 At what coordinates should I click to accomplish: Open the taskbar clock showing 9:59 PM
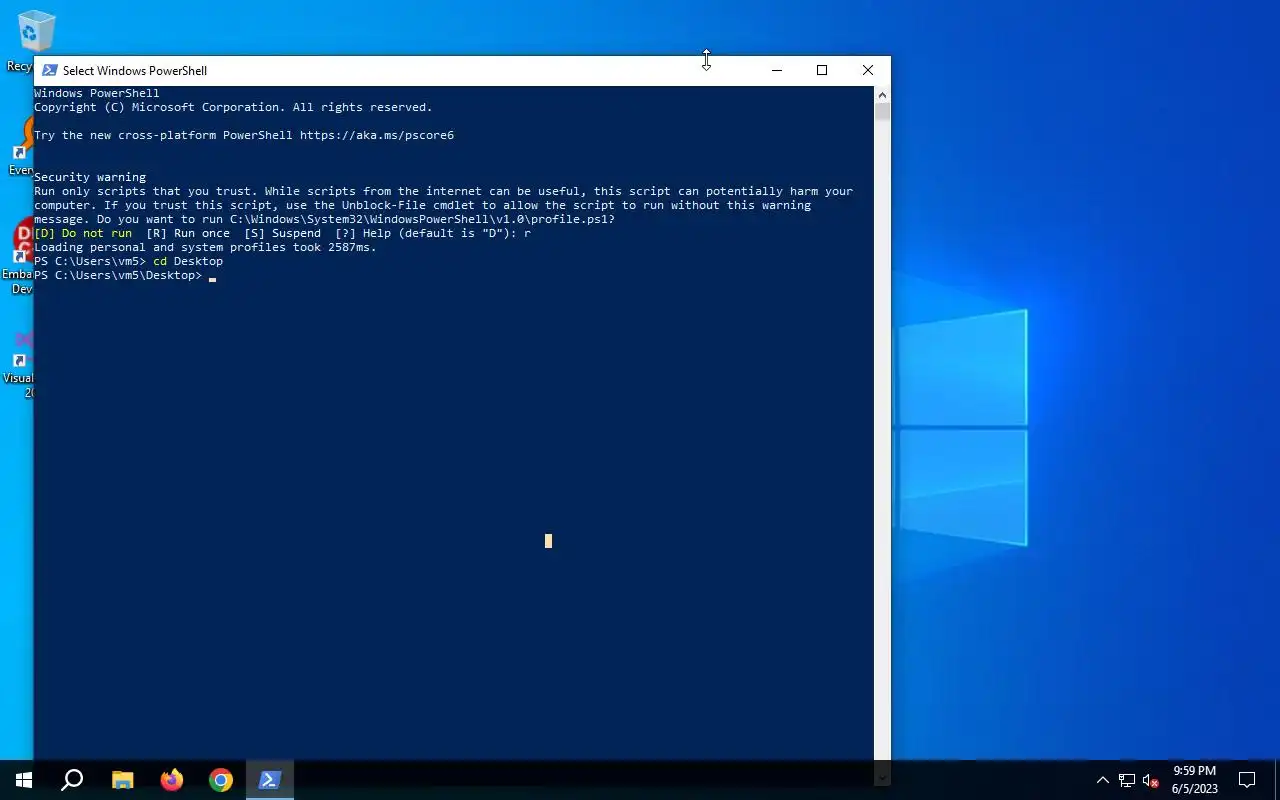click(1195, 780)
